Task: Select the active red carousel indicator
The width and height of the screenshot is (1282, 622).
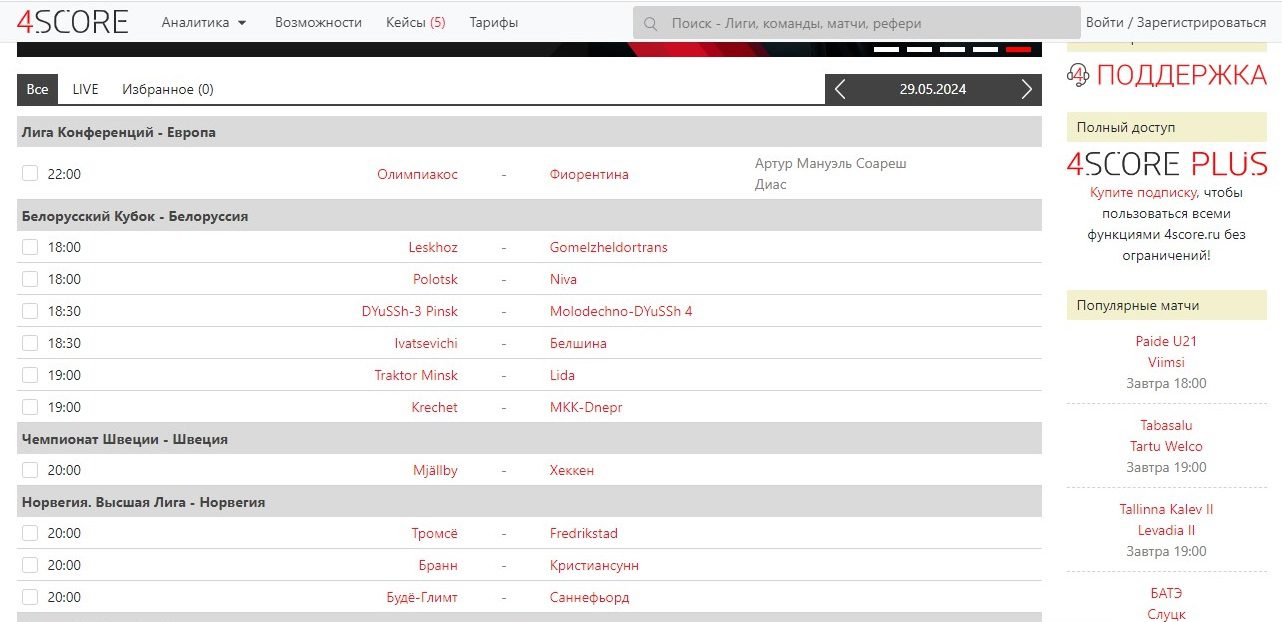Action: click(1018, 49)
